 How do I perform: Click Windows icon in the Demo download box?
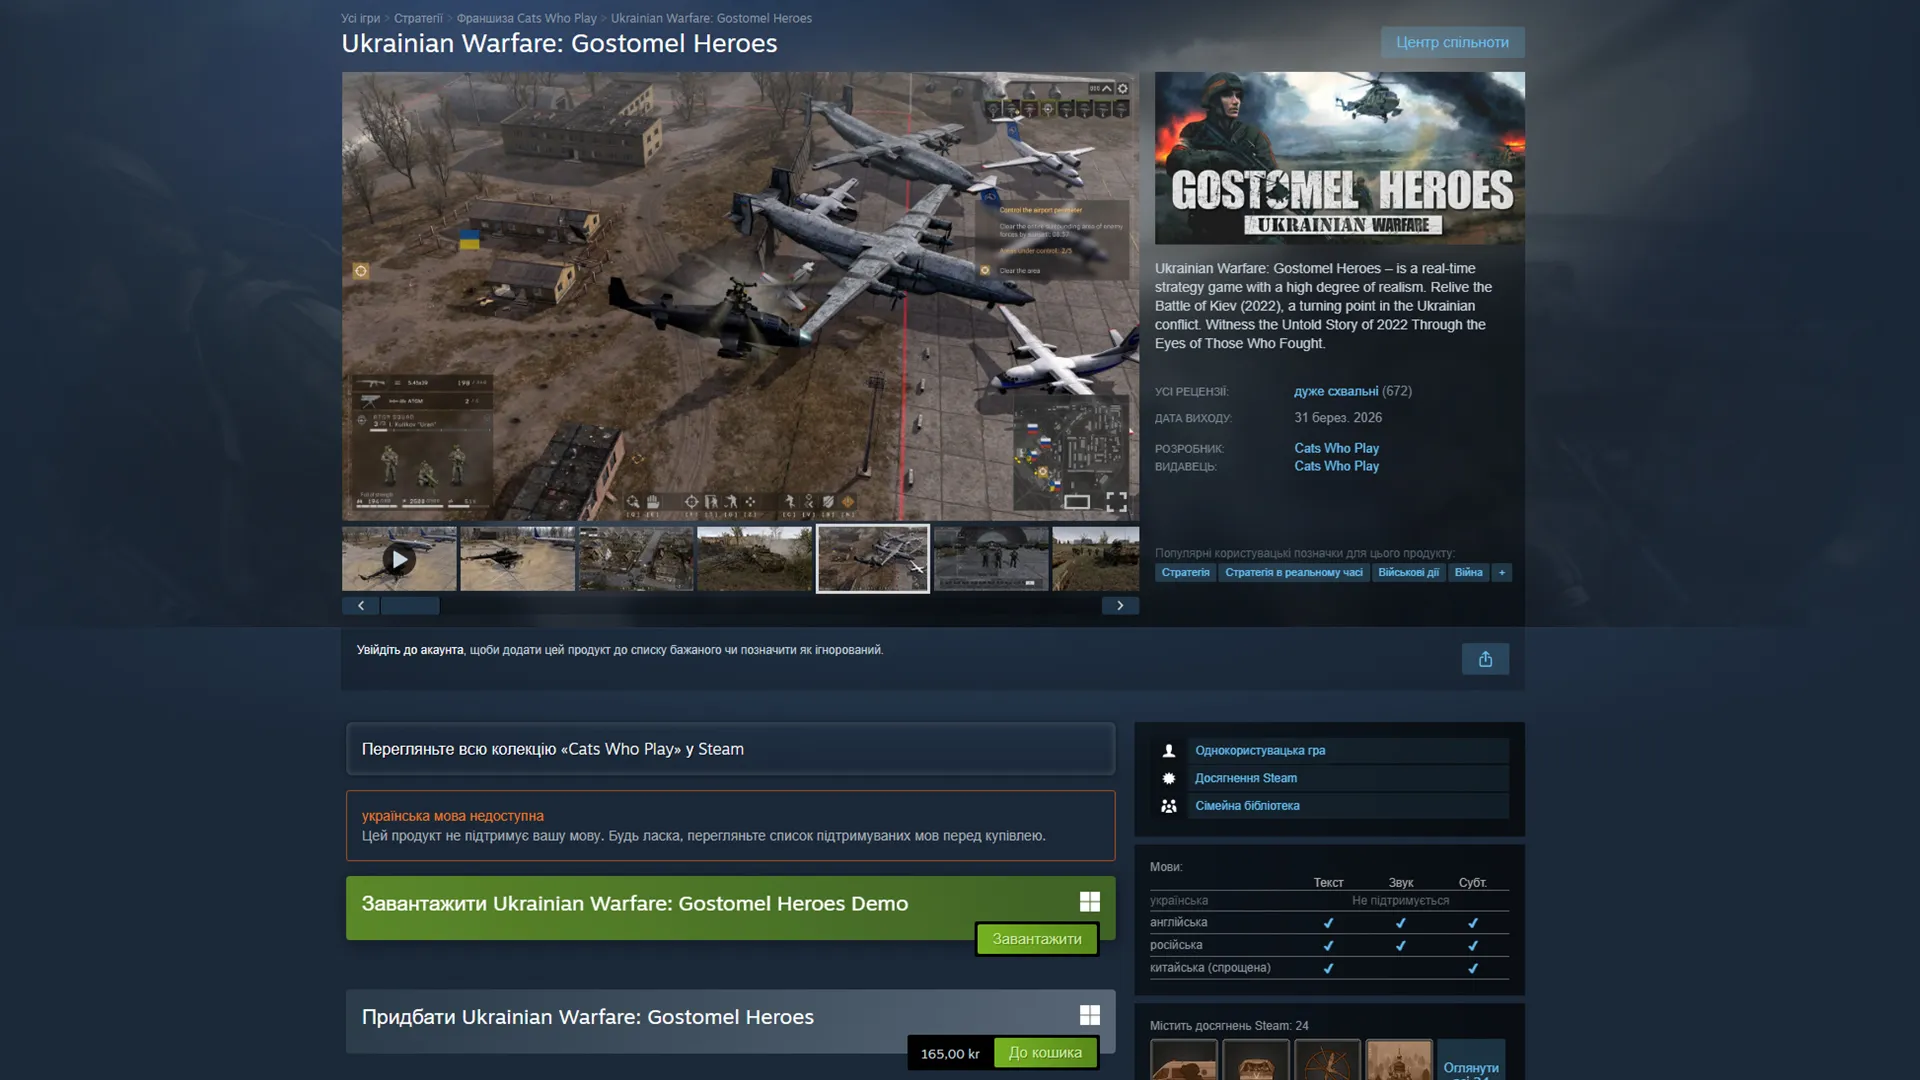(x=1090, y=902)
